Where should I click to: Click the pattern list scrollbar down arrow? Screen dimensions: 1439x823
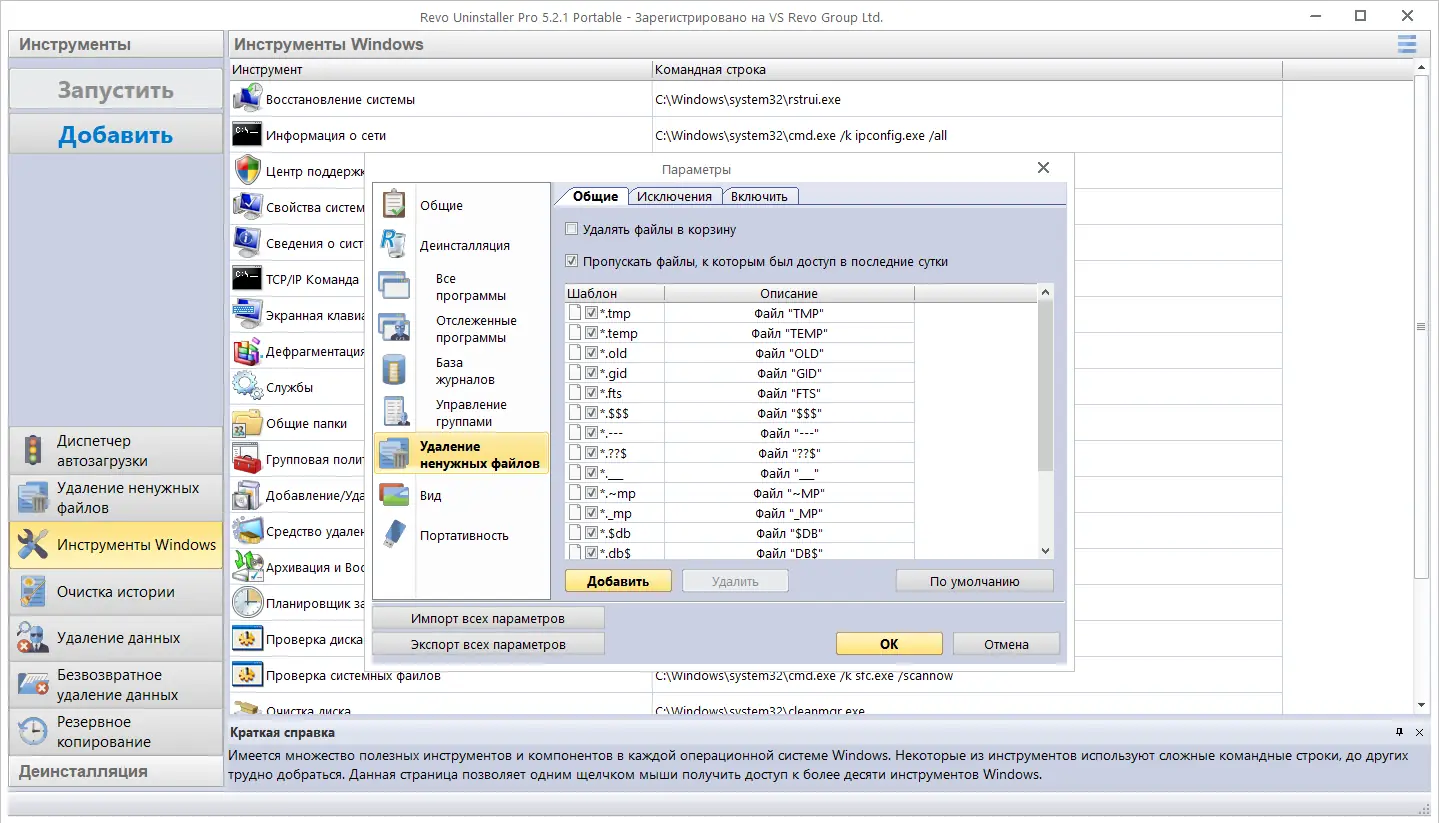(1045, 549)
